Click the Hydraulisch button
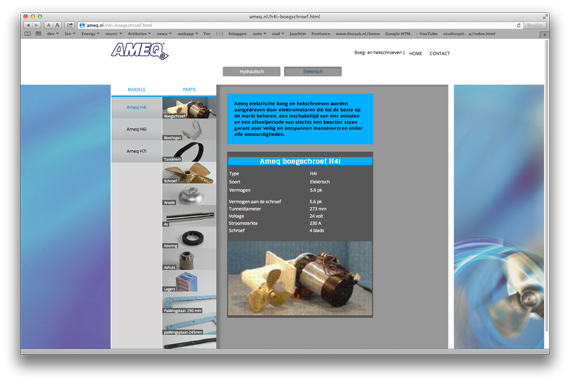570x383 pixels. [x=252, y=72]
